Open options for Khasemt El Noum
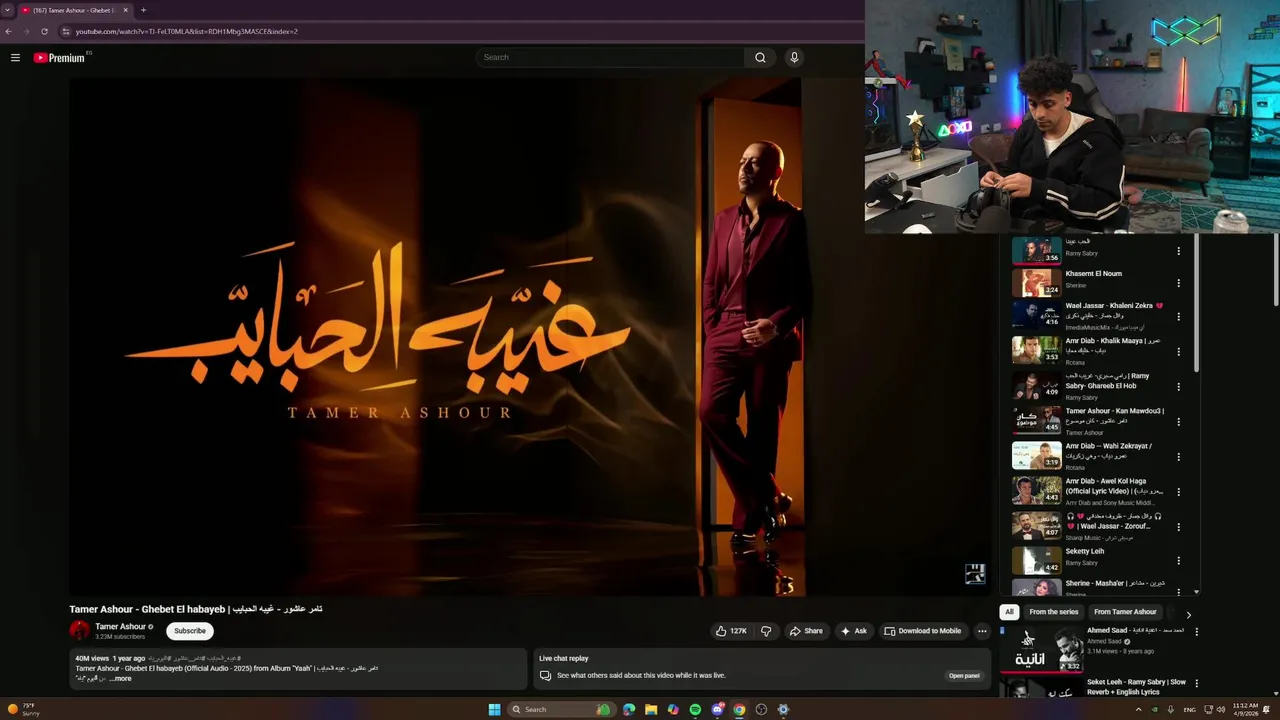This screenshot has height=720, width=1280. tap(1178, 284)
